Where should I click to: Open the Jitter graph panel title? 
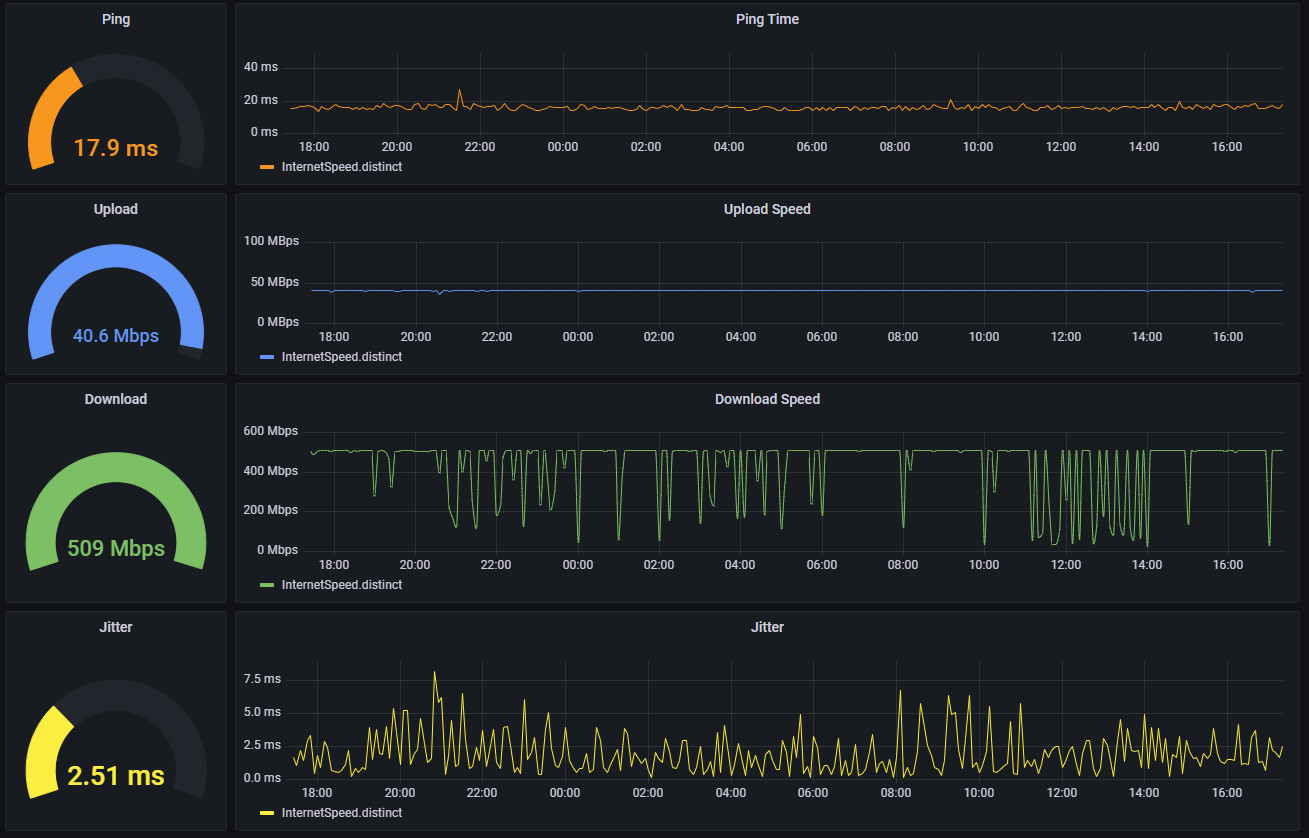click(767, 627)
